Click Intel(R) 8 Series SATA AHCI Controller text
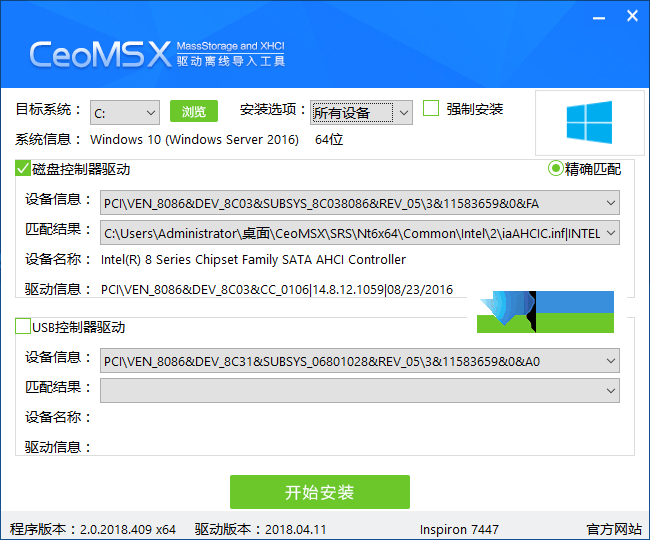The width and height of the screenshot is (650, 540). [x=253, y=259]
